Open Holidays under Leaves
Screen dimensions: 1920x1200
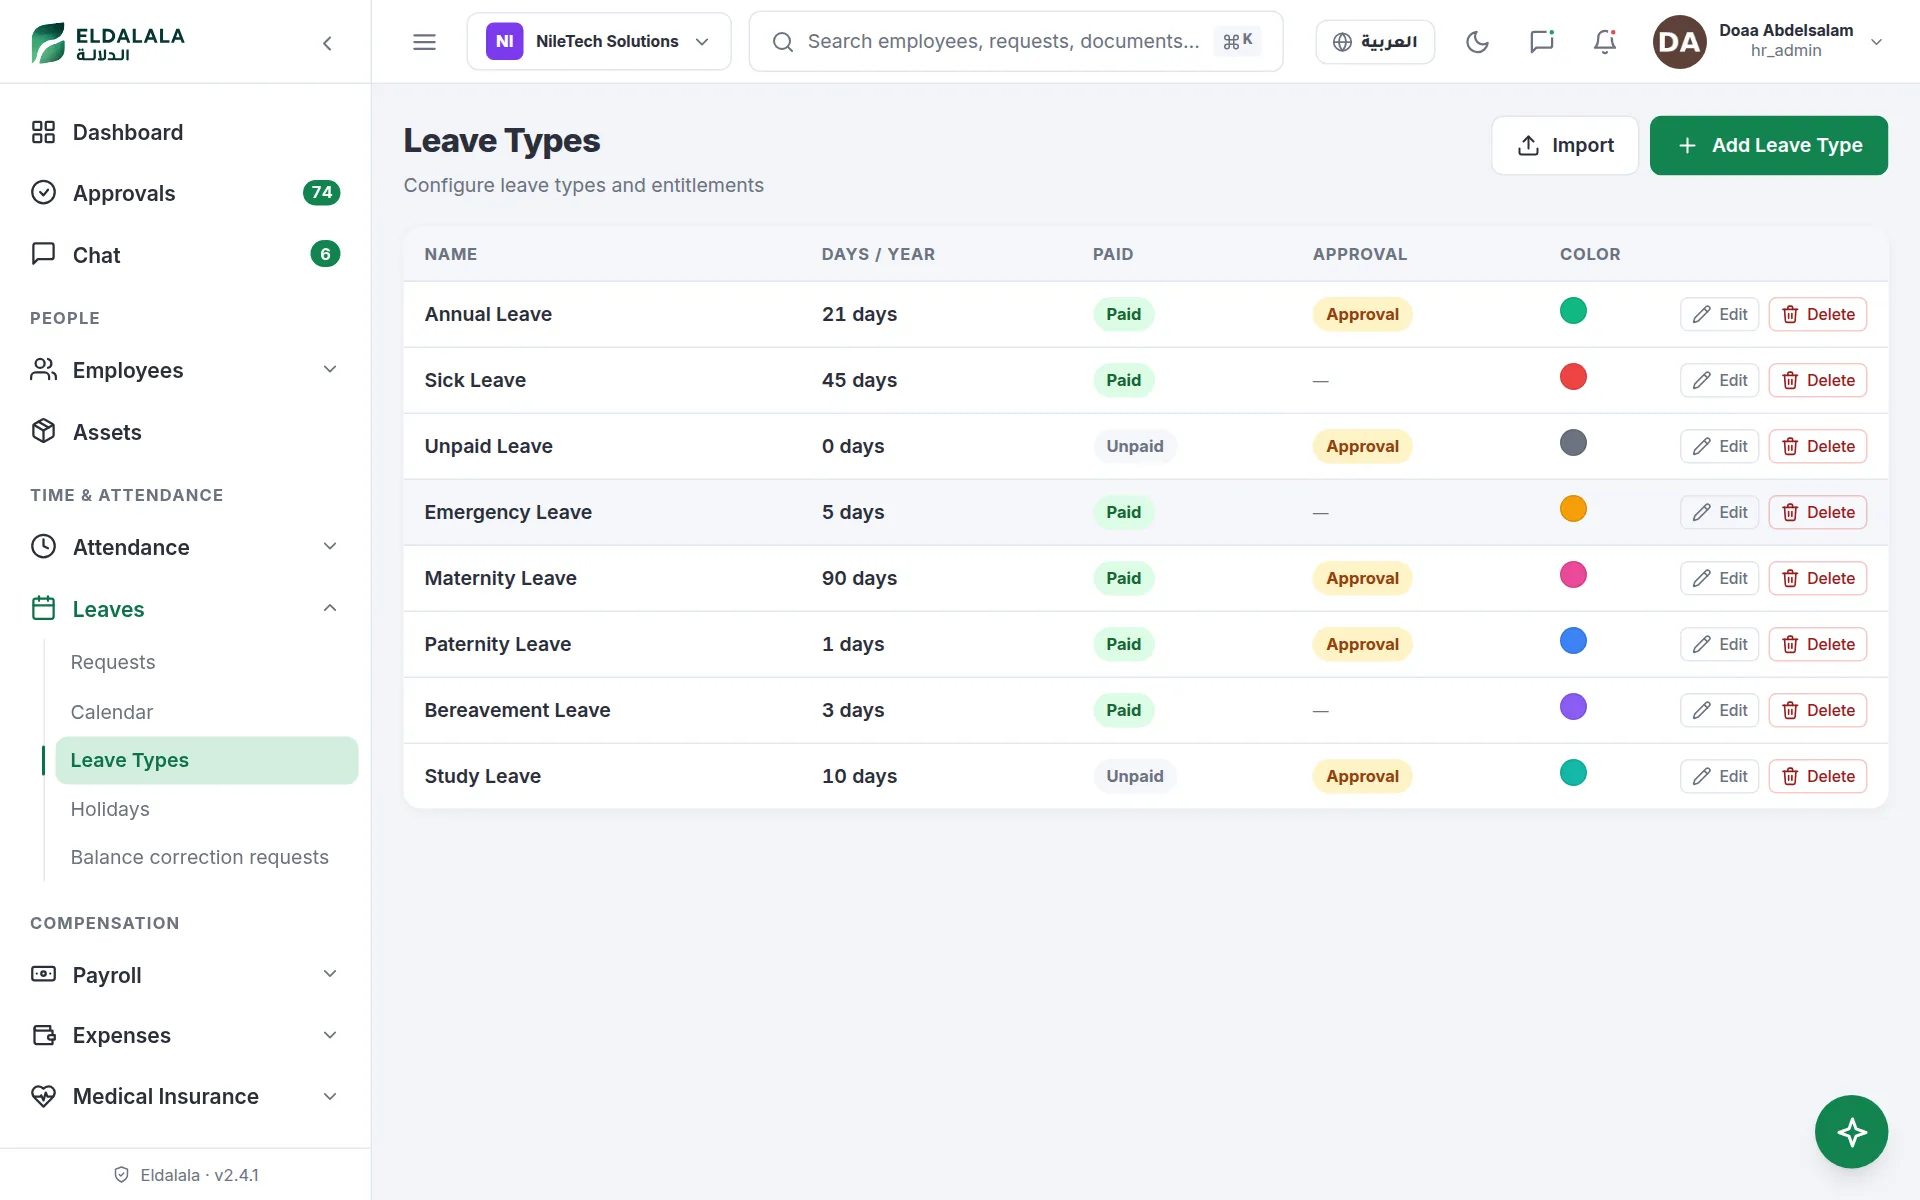[x=206, y=809]
